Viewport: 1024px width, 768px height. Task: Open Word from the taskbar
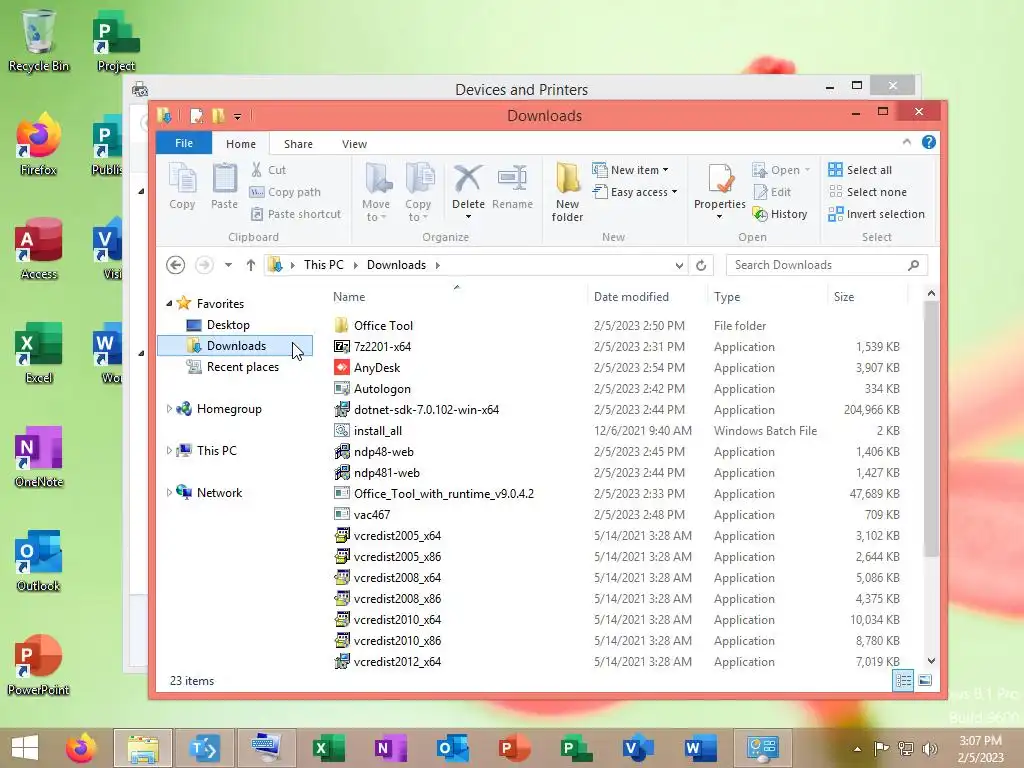699,748
